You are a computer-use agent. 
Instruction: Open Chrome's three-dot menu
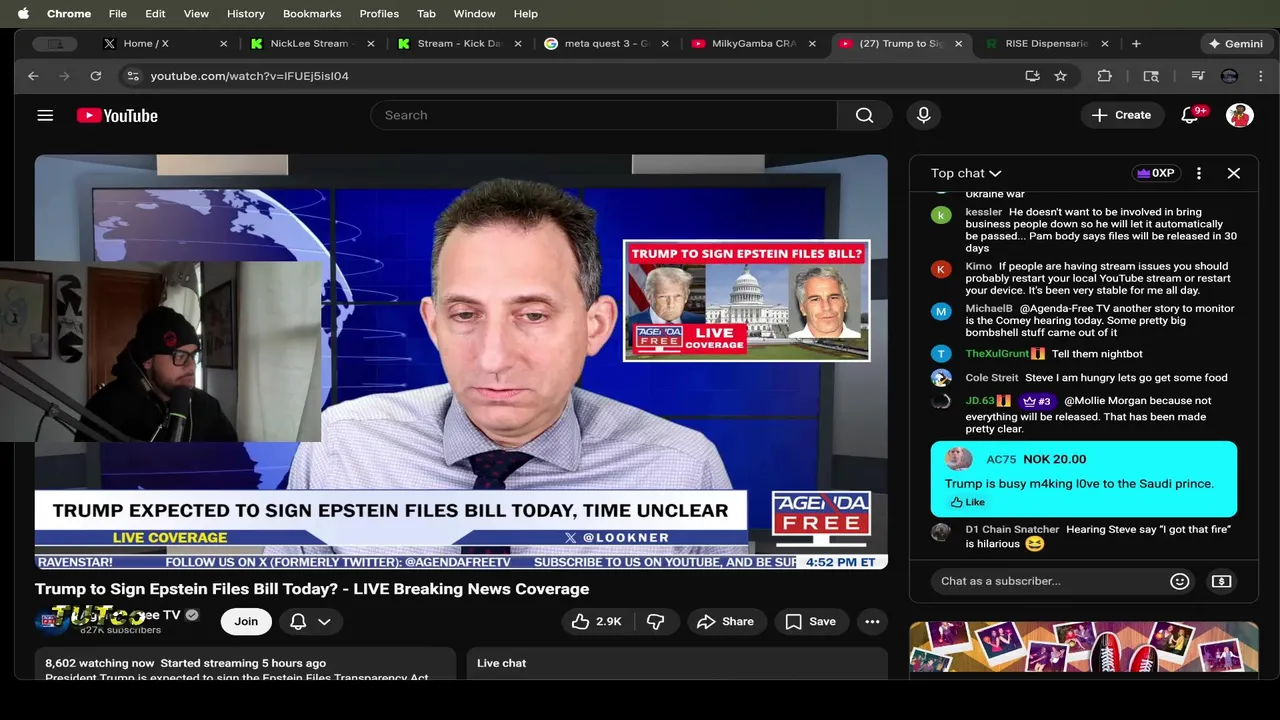[1261, 76]
